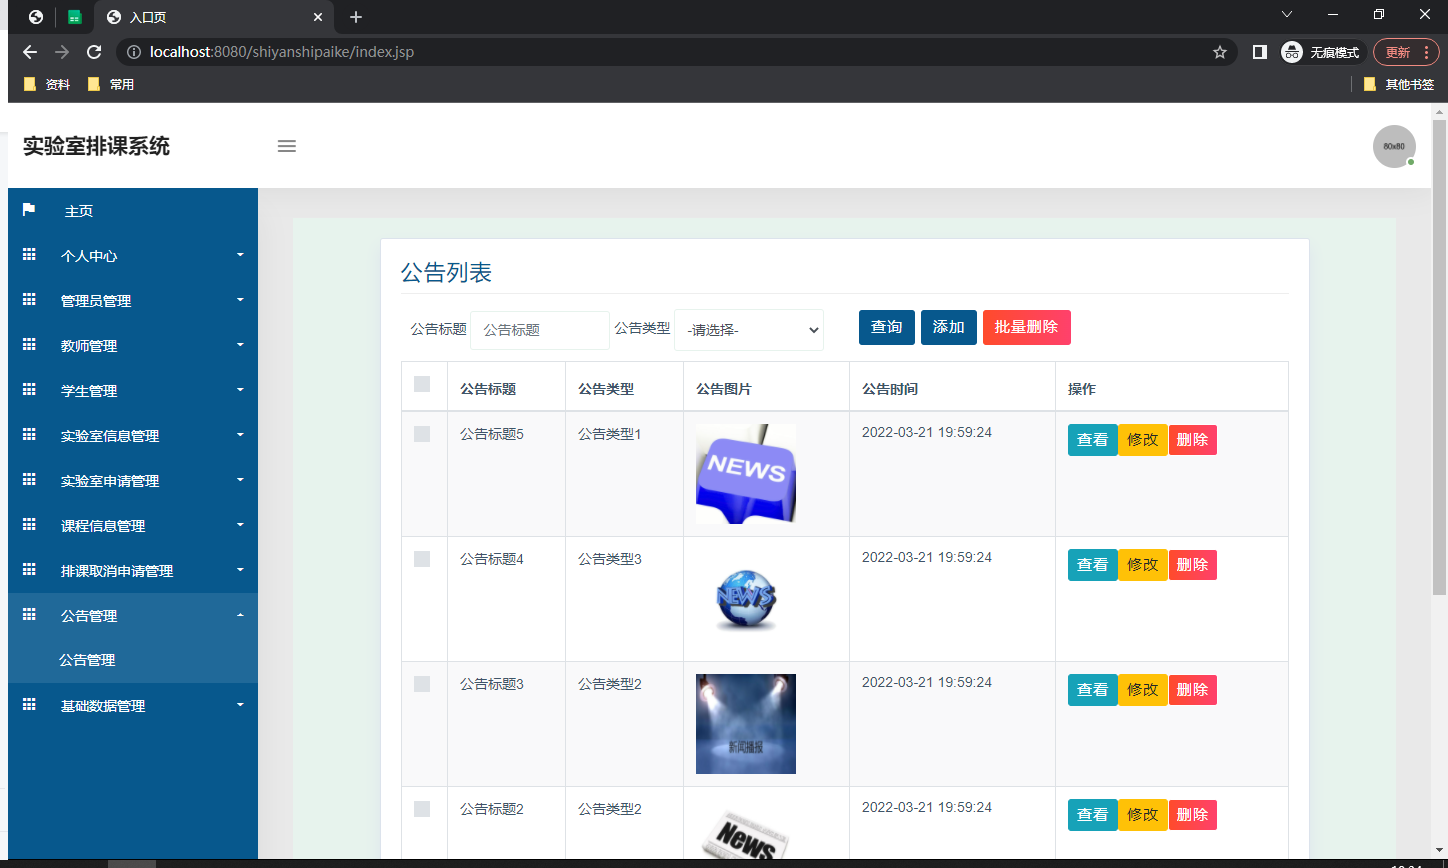Open the 主页 sidebar item
Image resolution: width=1448 pixels, height=868 pixels.
click(133, 211)
